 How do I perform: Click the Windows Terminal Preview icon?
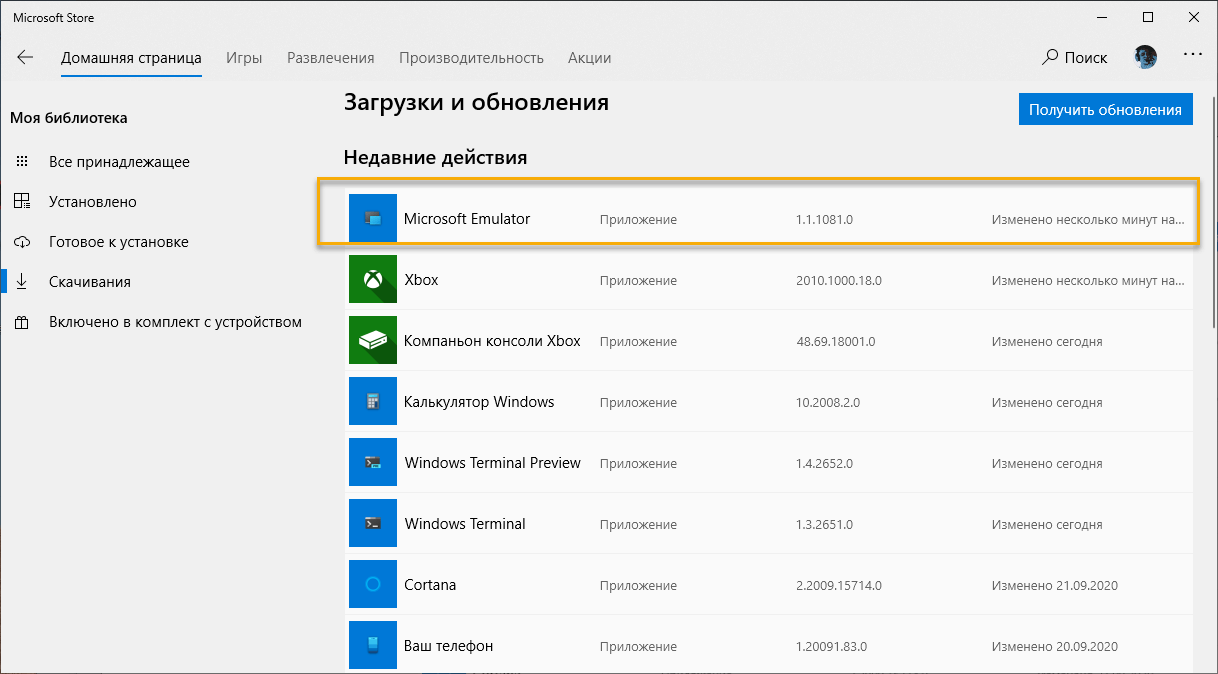(x=373, y=463)
